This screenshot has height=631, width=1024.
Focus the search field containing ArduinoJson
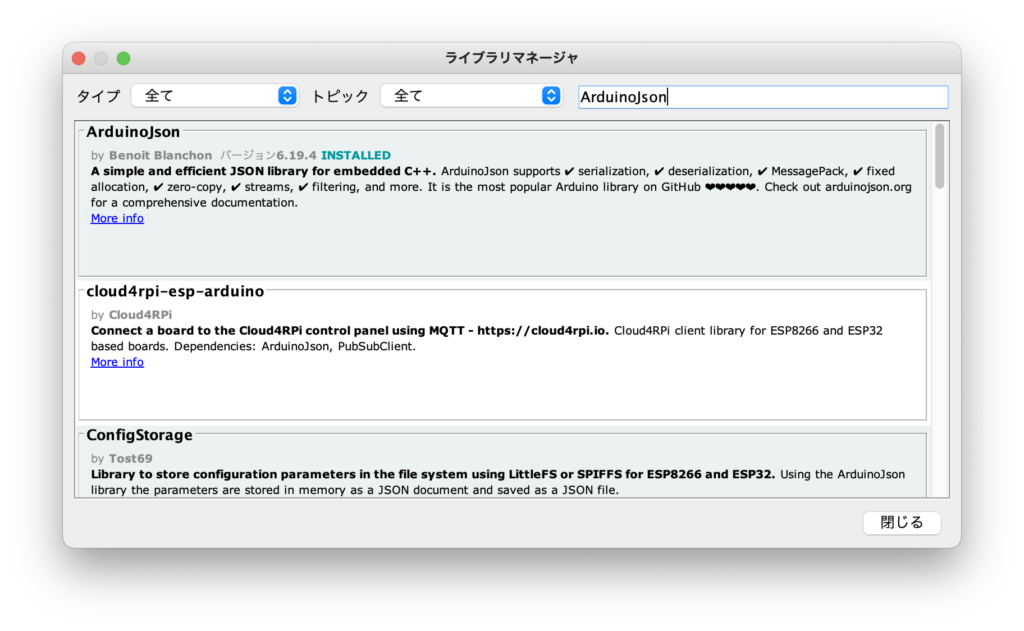[762, 97]
